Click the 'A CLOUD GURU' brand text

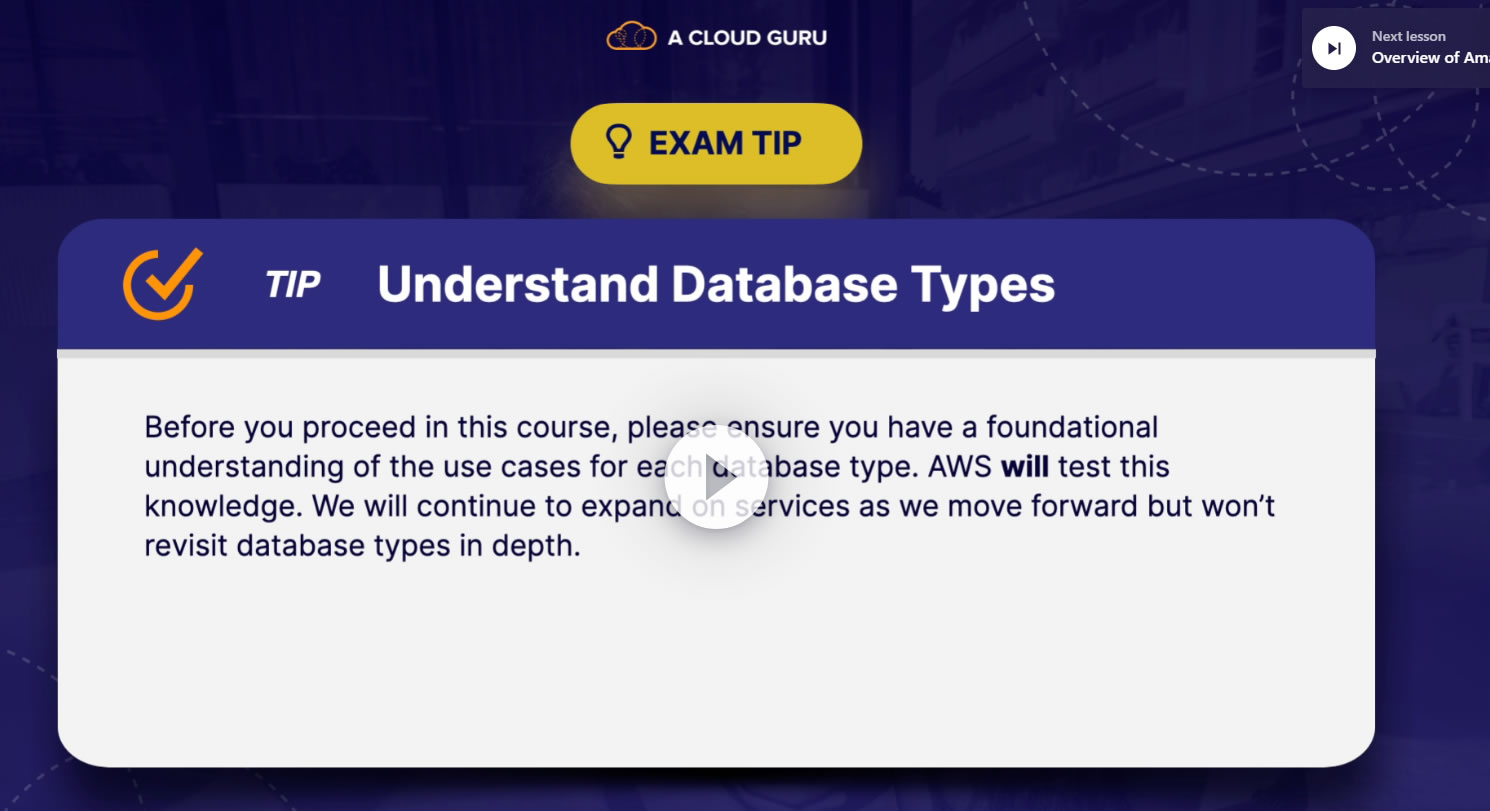click(747, 39)
